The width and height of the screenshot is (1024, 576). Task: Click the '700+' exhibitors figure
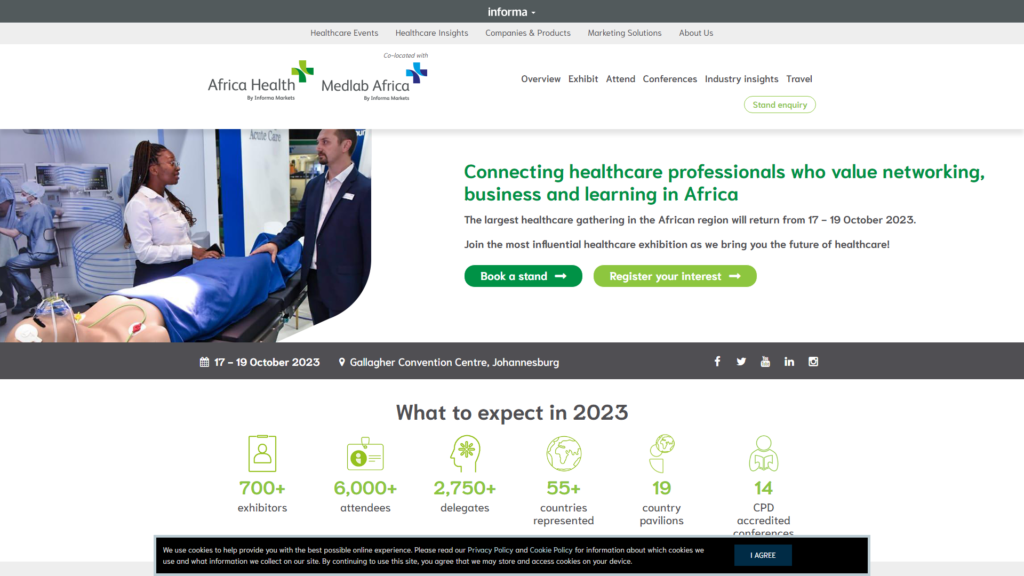(262, 488)
